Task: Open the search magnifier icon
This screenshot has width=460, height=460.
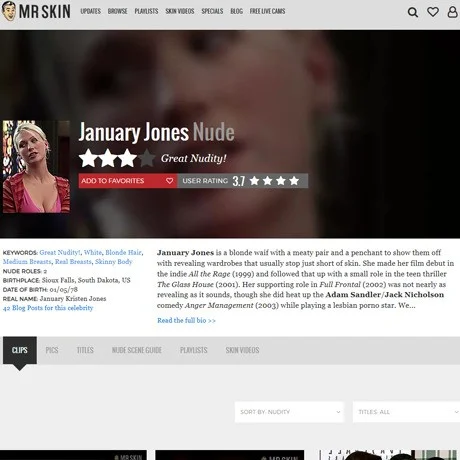Action: pyautogui.click(x=413, y=12)
